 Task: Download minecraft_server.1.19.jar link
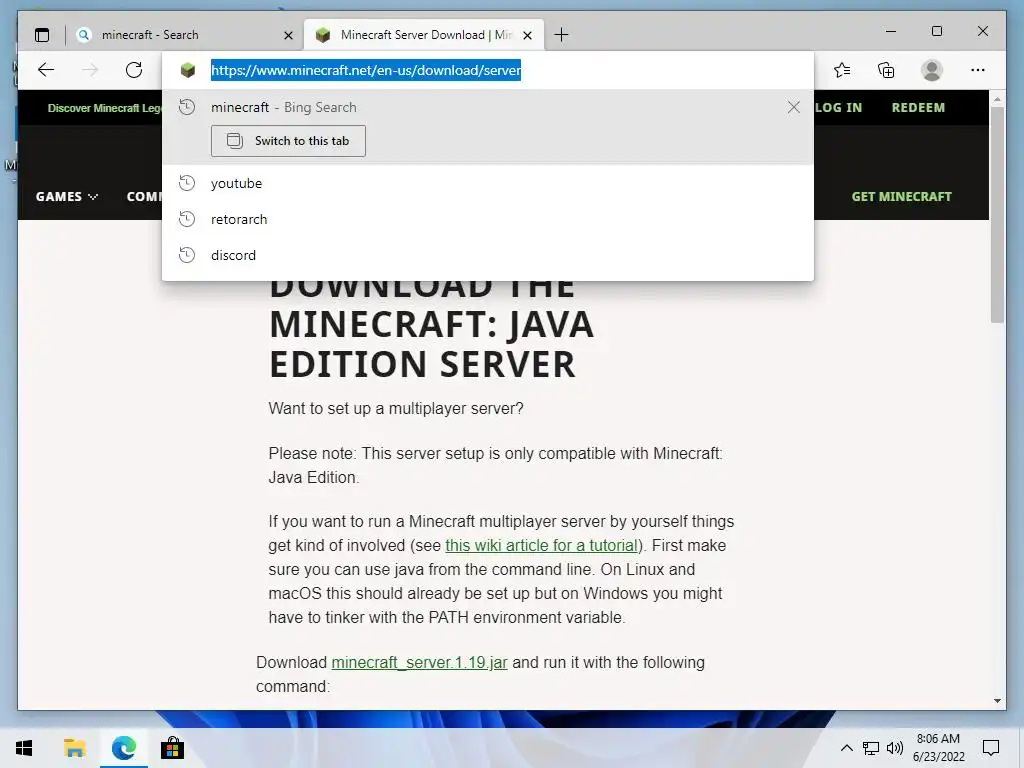click(419, 662)
